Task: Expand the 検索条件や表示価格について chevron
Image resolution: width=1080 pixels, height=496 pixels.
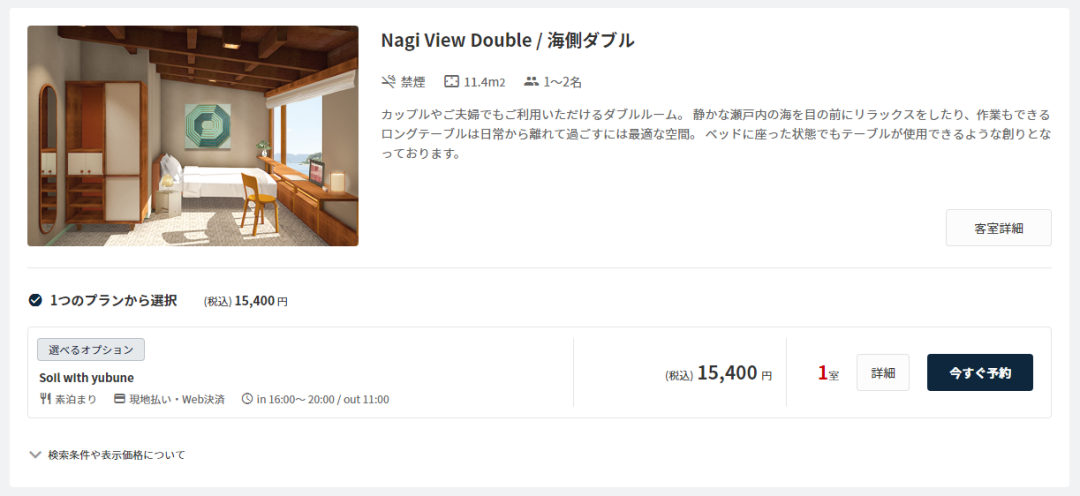Action: (35, 455)
